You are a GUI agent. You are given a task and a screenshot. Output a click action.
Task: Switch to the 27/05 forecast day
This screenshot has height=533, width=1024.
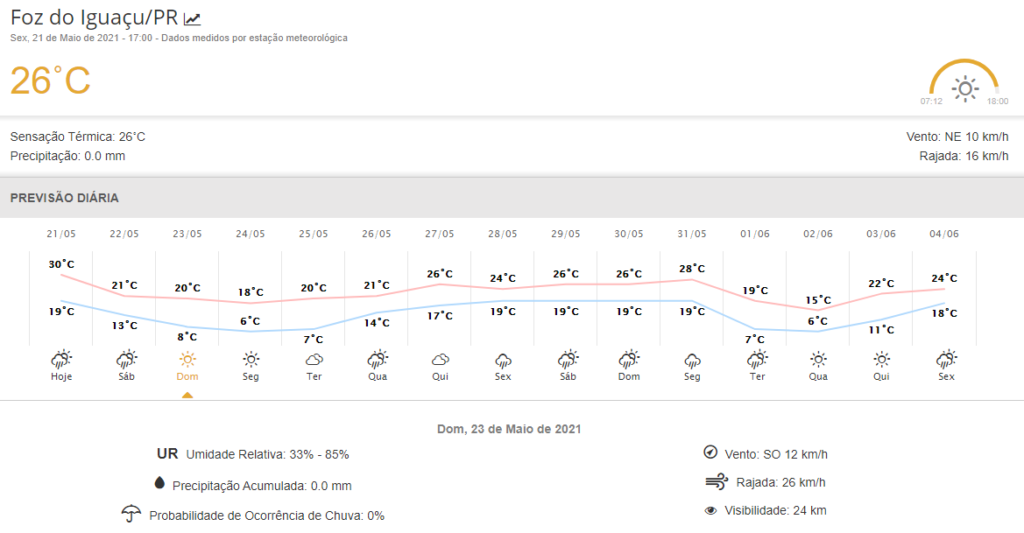click(439, 234)
